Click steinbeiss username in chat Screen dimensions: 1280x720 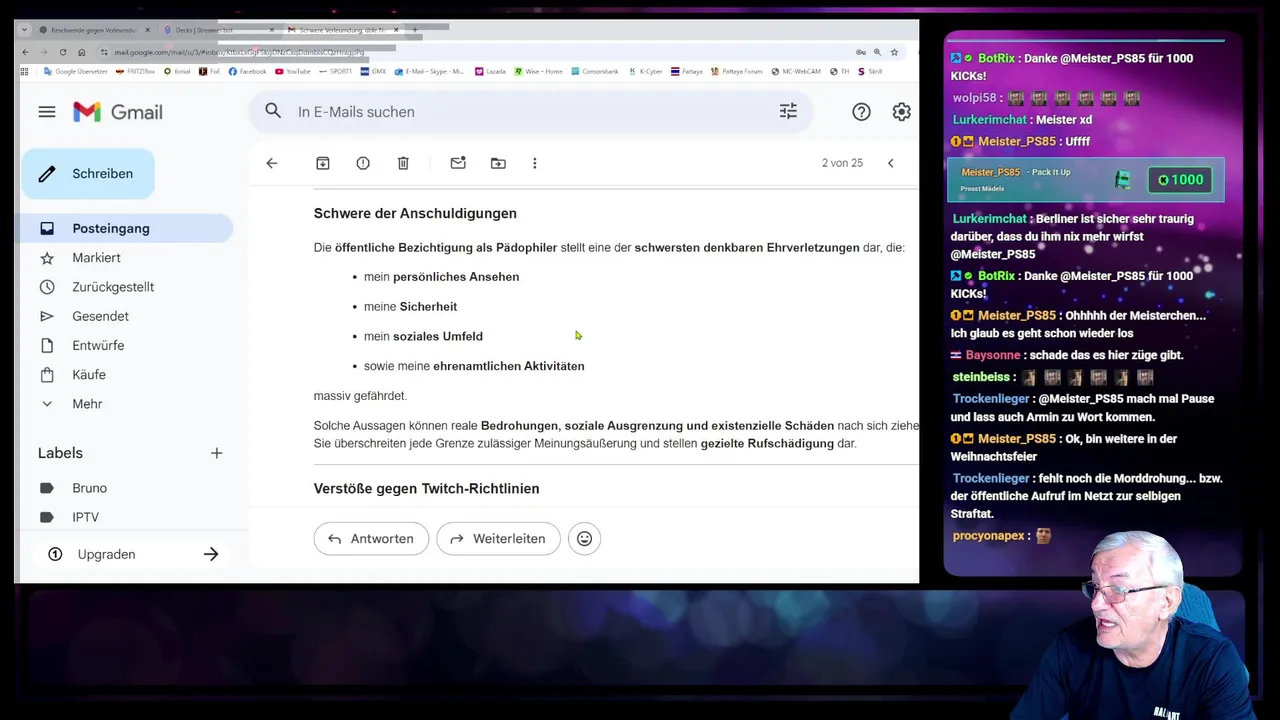(x=981, y=377)
